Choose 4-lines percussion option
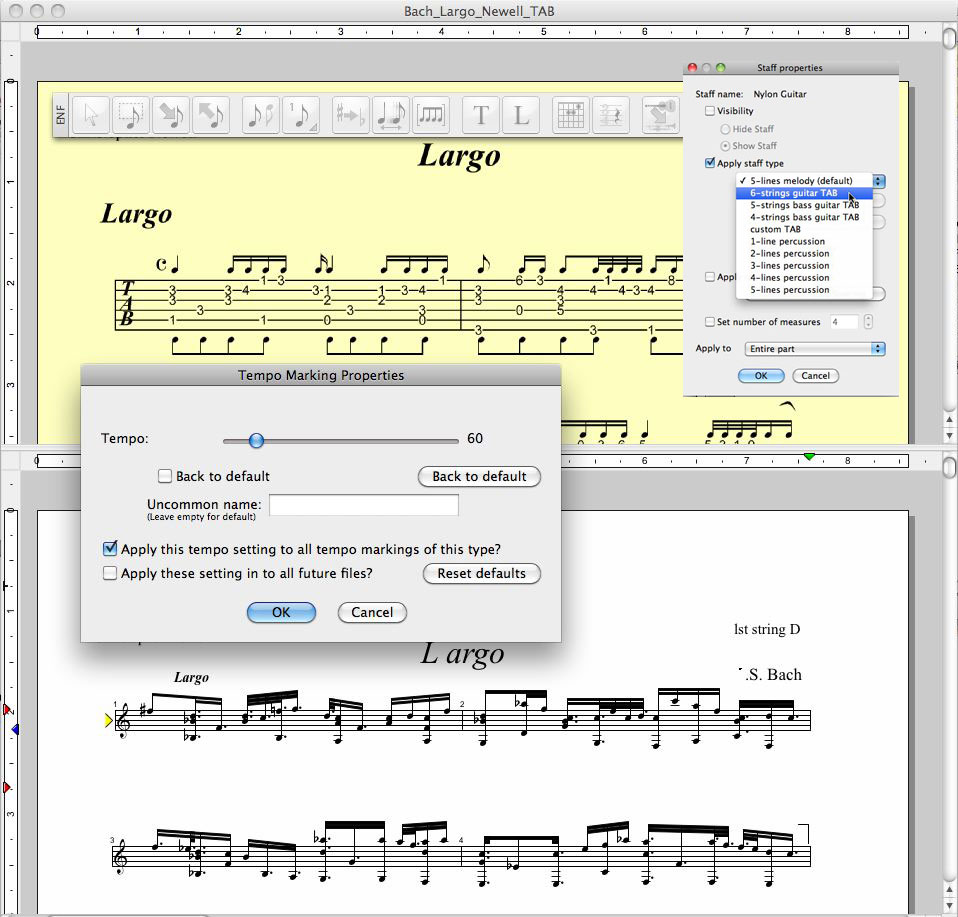Screen dimensions: 958x917 pos(804,277)
